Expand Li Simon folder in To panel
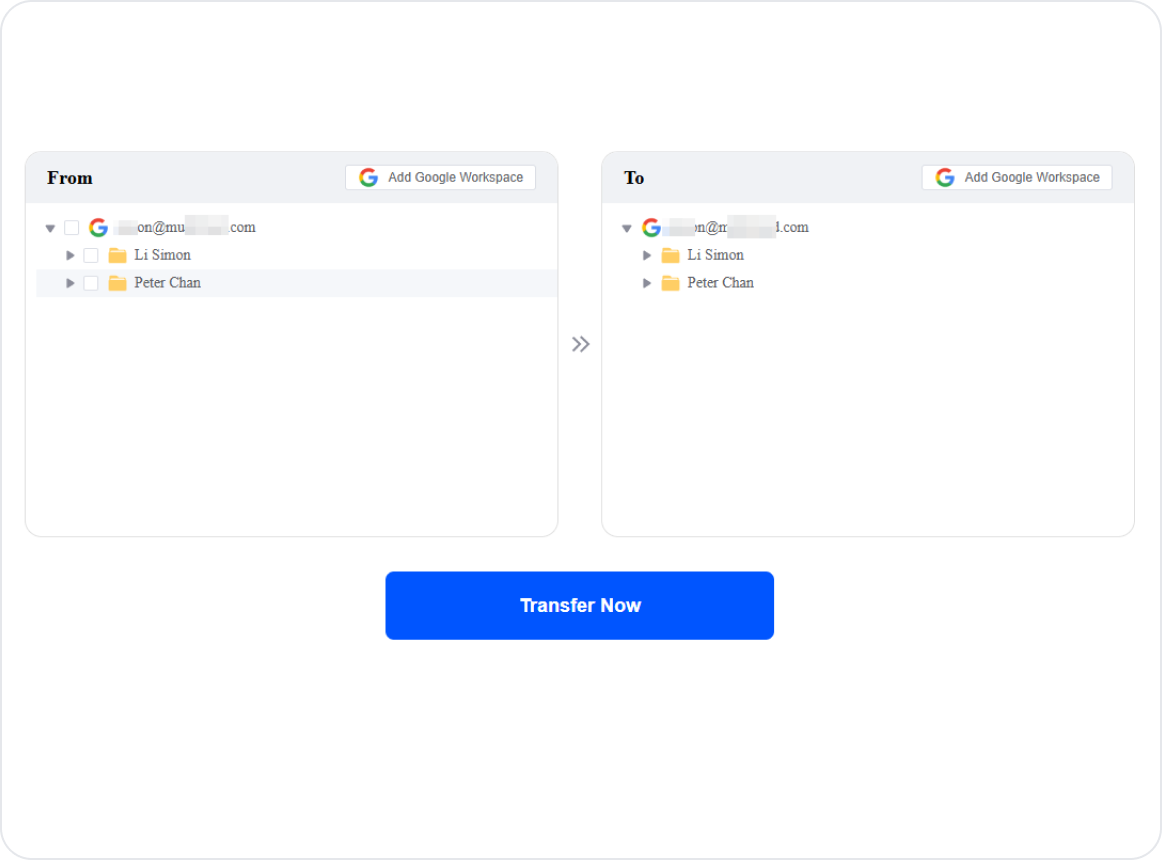The width and height of the screenshot is (1162, 860). [x=647, y=255]
